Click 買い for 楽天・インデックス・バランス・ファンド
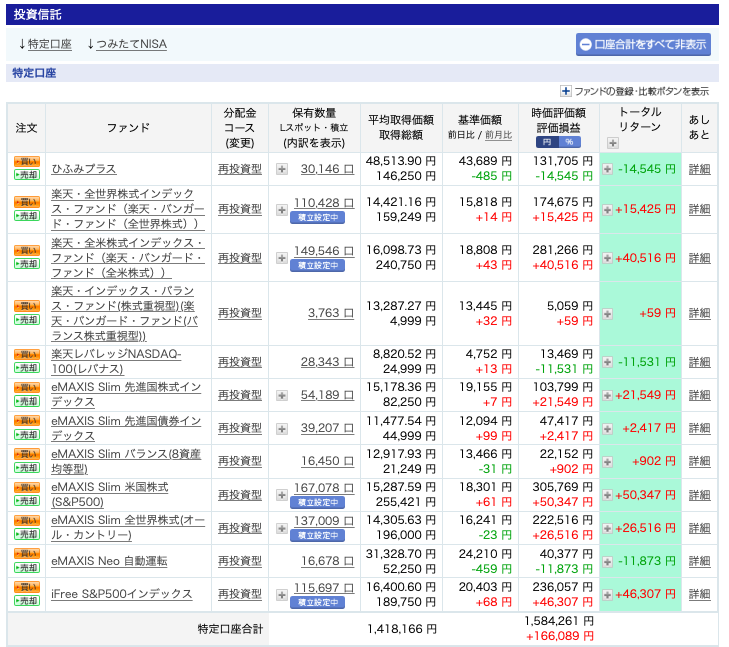Image resolution: width=729 pixels, height=647 pixels. 27,306
